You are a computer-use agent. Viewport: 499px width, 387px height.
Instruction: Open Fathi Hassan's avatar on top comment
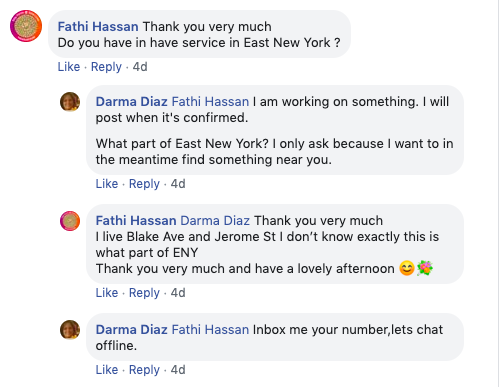point(26,26)
